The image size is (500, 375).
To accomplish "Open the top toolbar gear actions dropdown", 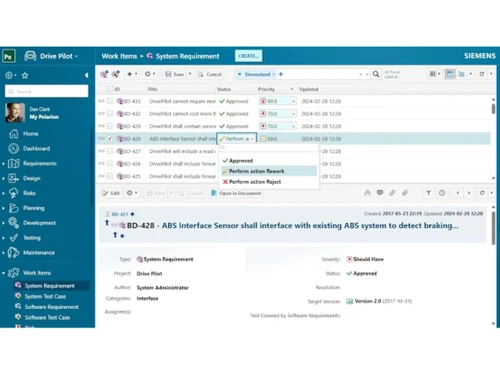I will pyautogui.click(x=150, y=74).
